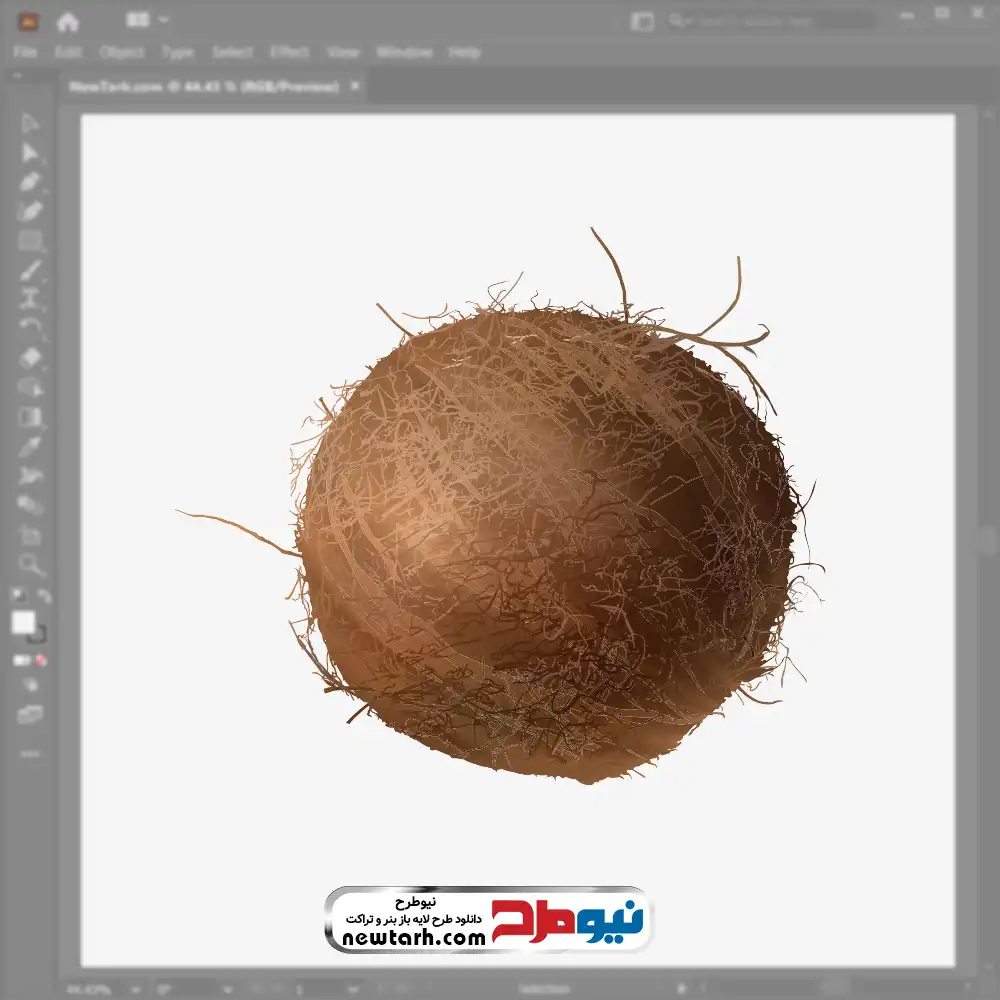This screenshot has height=1000, width=1000.
Task: Click the white Fill color swatch
Action: (x=24, y=623)
